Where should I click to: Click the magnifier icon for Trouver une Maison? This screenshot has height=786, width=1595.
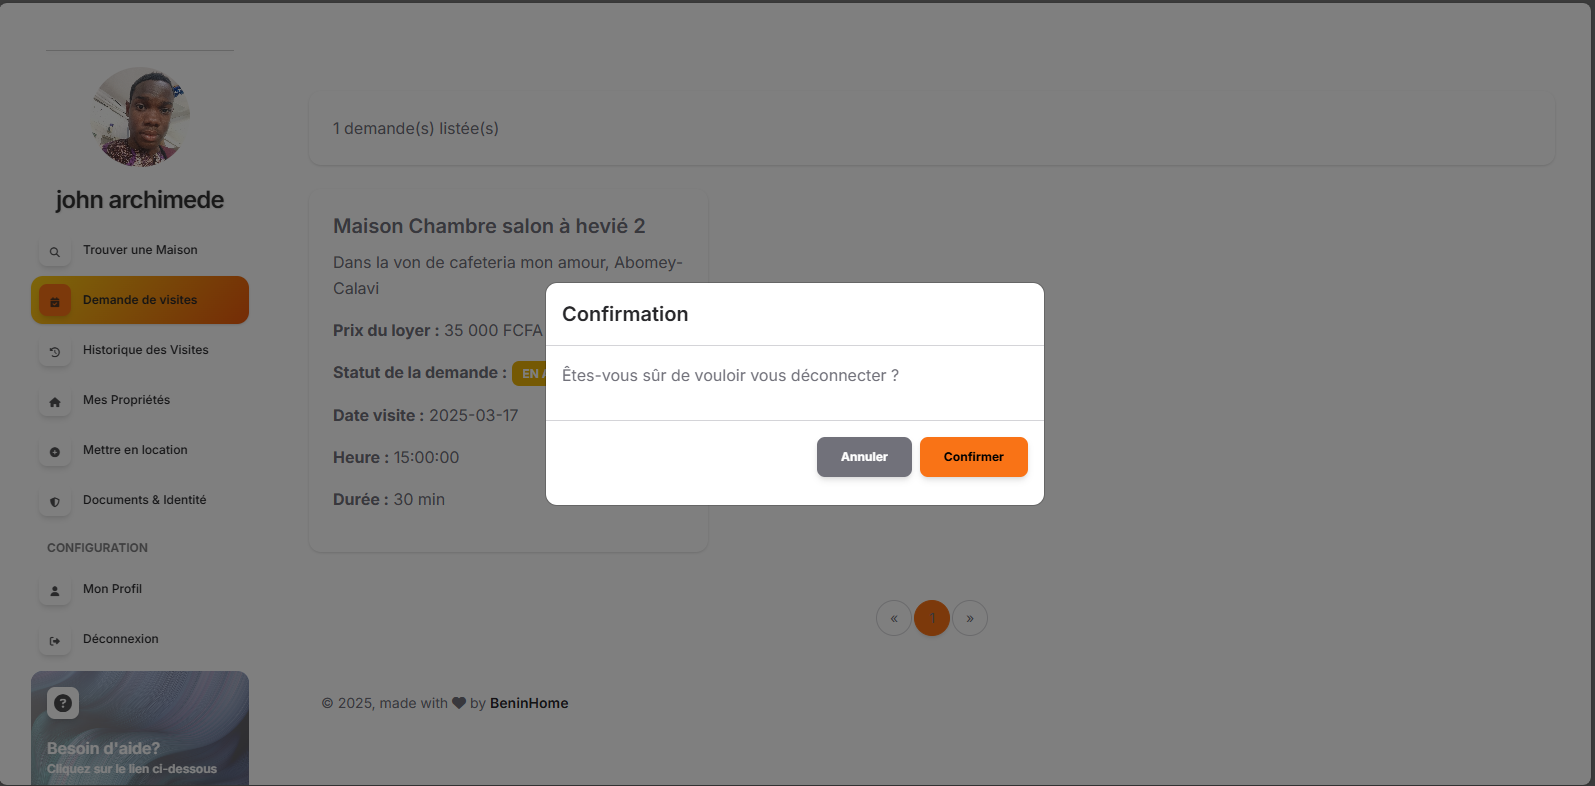(x=55, y=252)
